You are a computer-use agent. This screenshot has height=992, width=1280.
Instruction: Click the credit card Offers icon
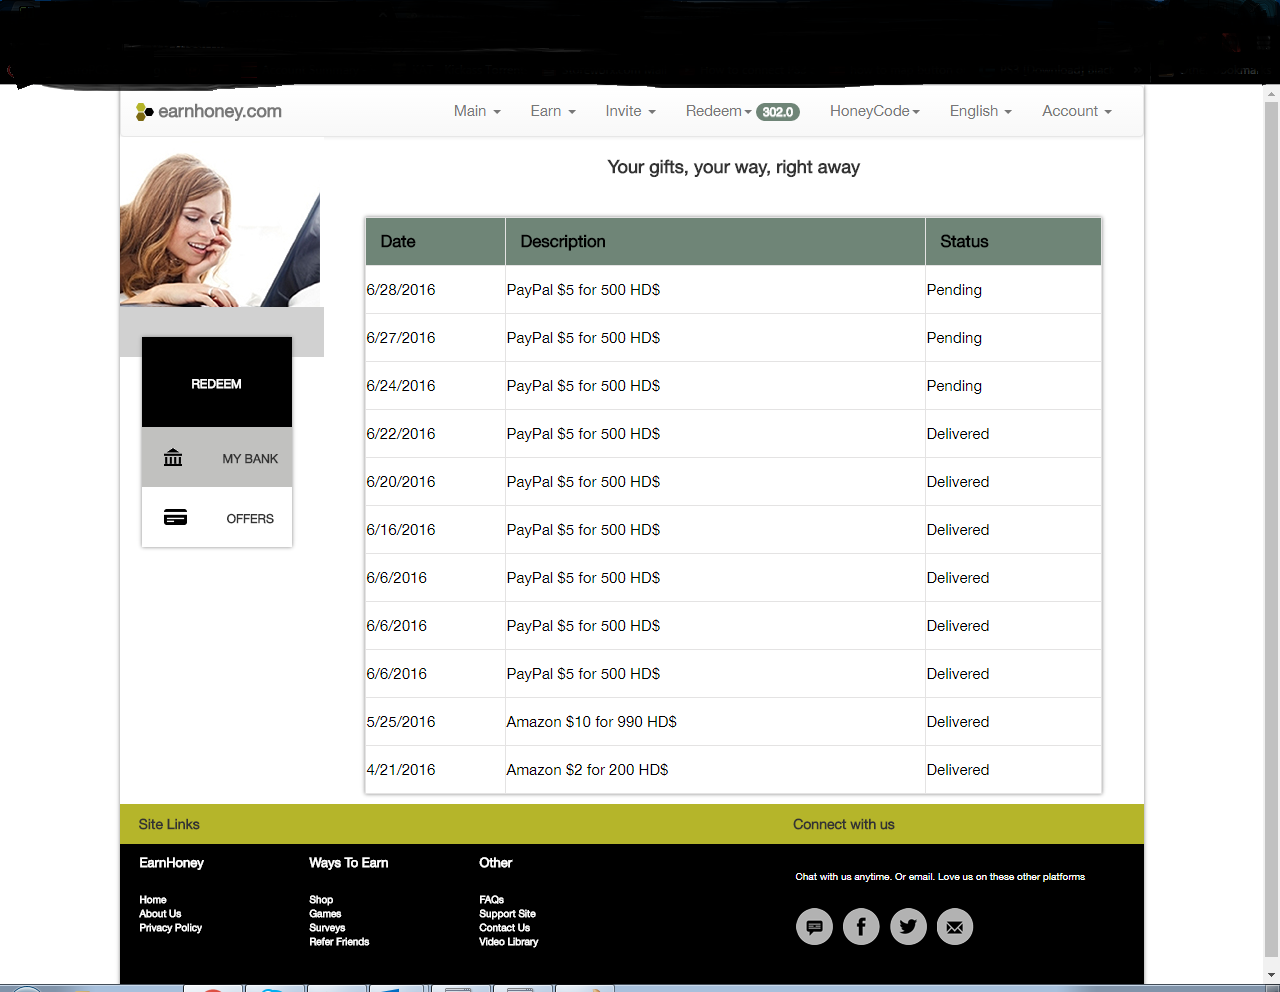click(x=175, y=518)
